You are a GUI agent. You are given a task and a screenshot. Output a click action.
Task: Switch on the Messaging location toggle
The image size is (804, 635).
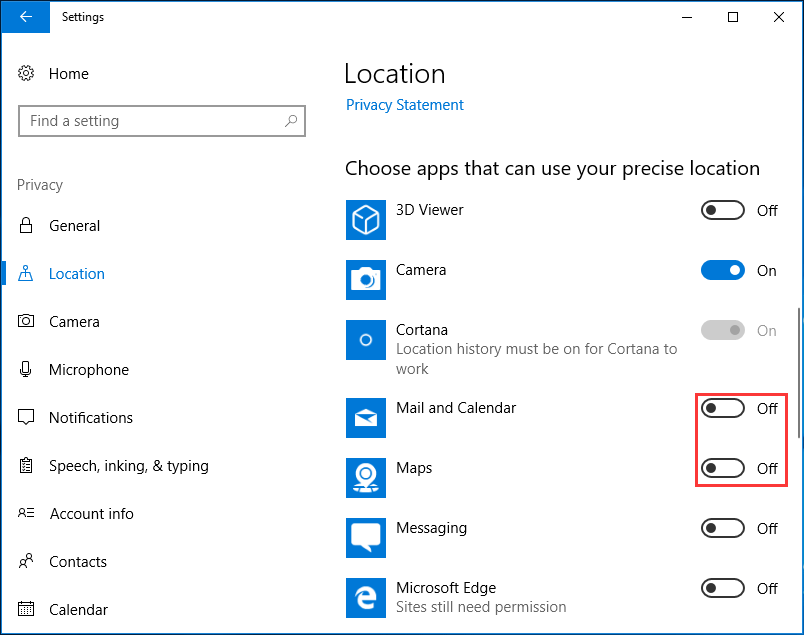click(x=722, y=528)
